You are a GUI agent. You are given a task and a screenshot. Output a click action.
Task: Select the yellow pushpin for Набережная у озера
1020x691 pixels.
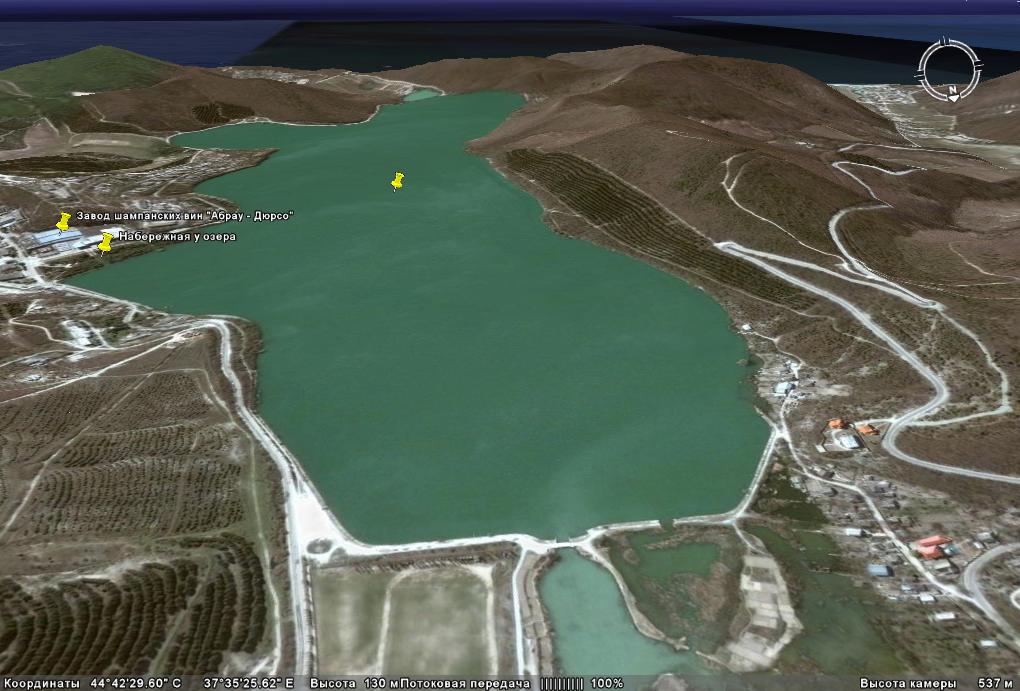[x=105, y=242]
